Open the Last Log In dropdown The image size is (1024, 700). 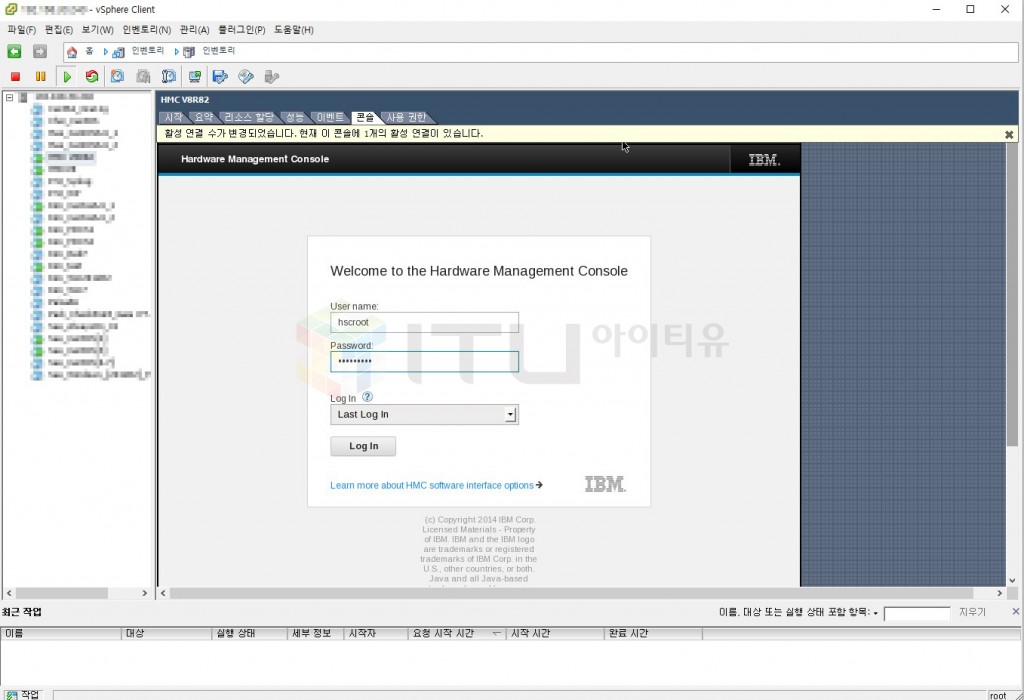click(x=510, y=414)
